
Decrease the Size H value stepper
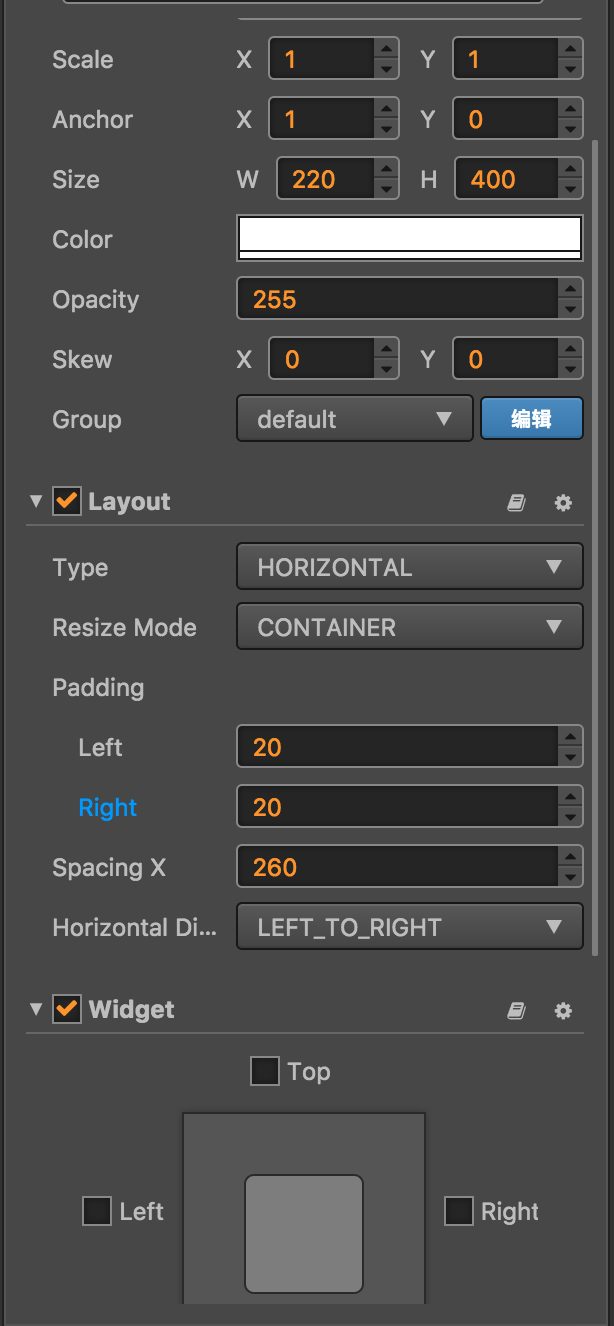570,190
